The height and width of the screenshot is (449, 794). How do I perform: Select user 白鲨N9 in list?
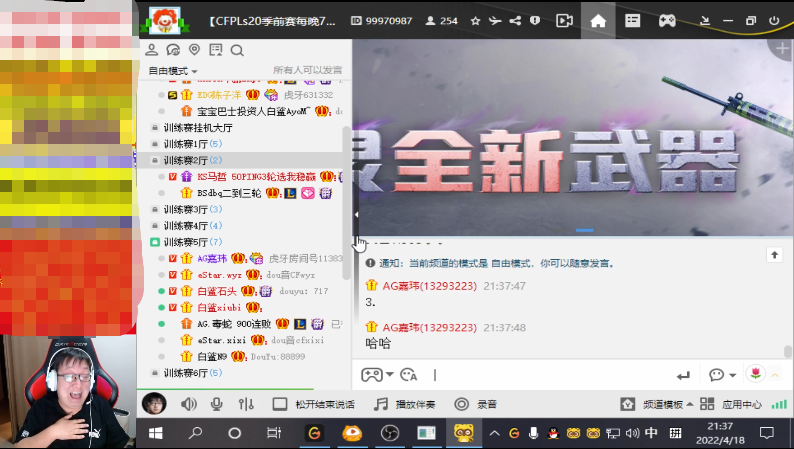click(x=212, y=356)
